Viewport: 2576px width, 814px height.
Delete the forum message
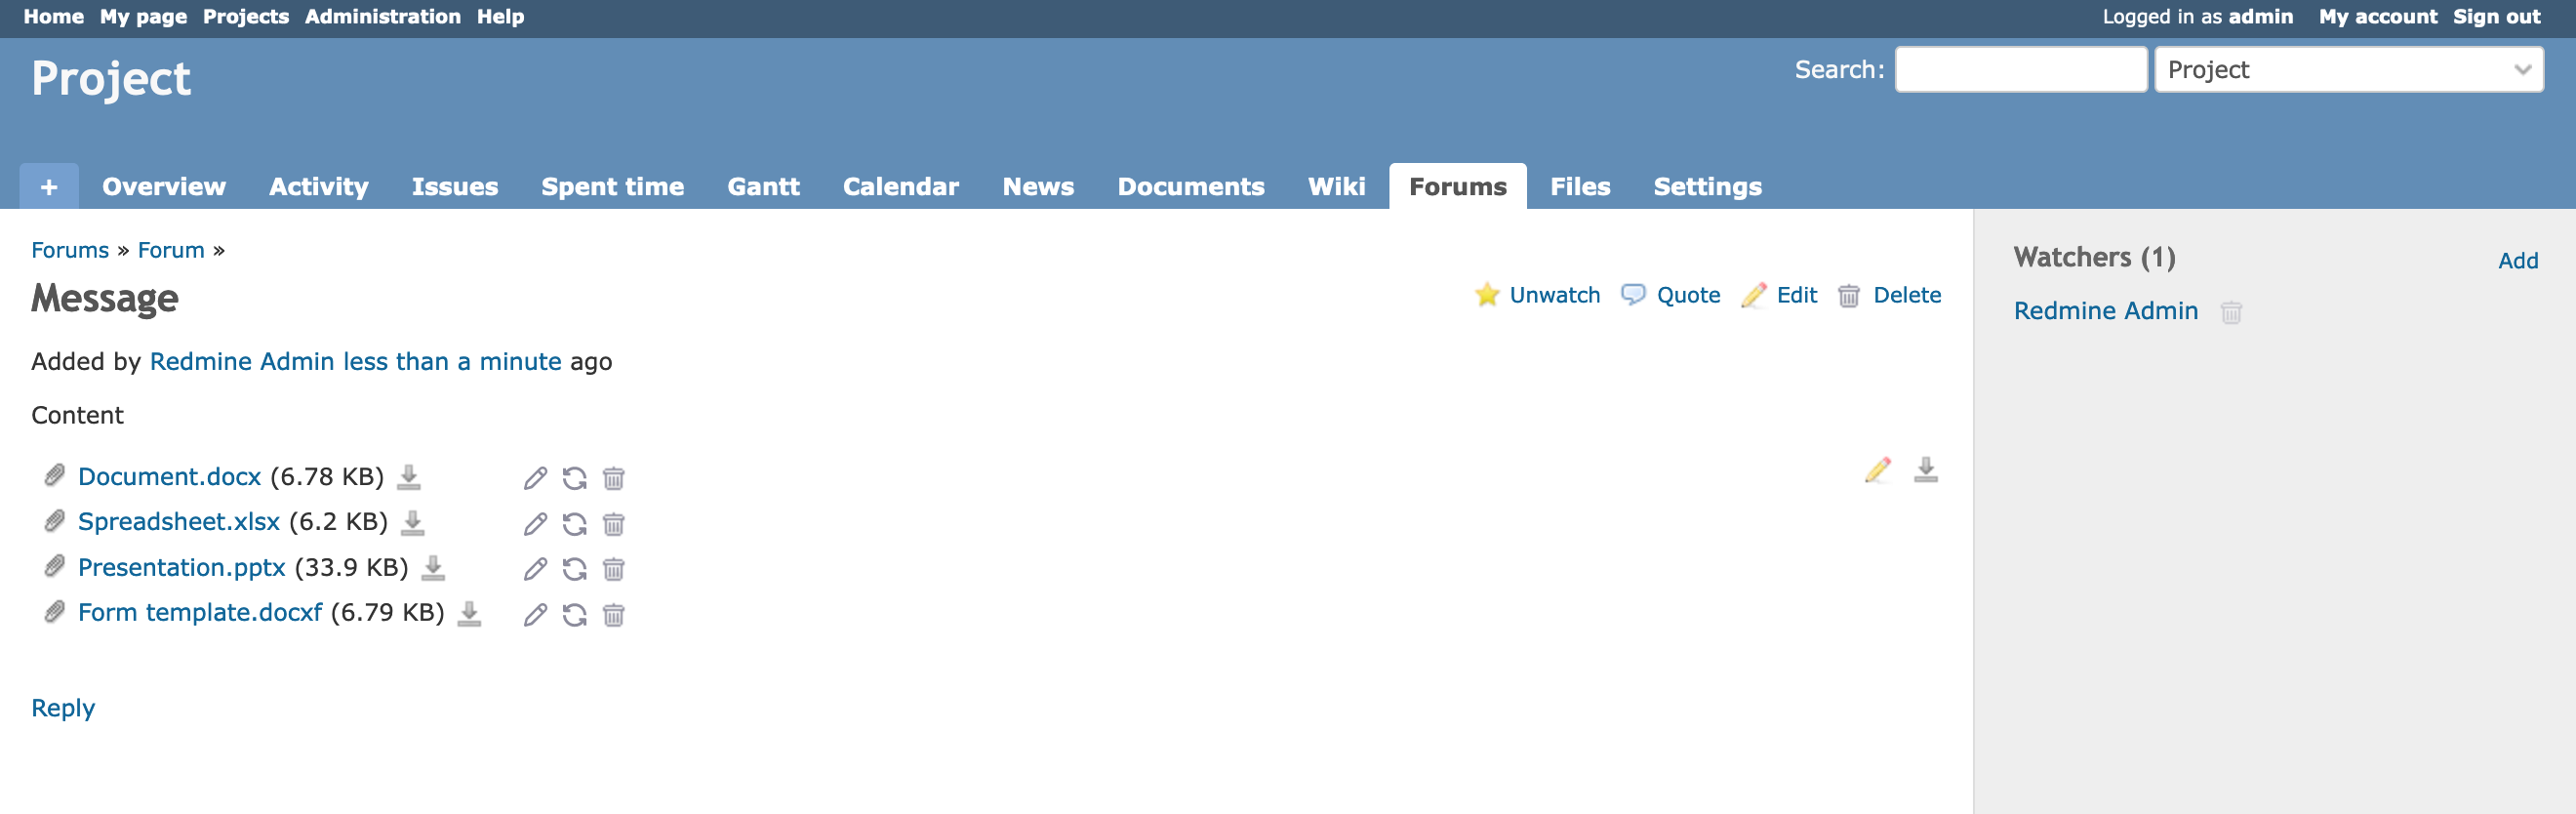[1890, 295]
